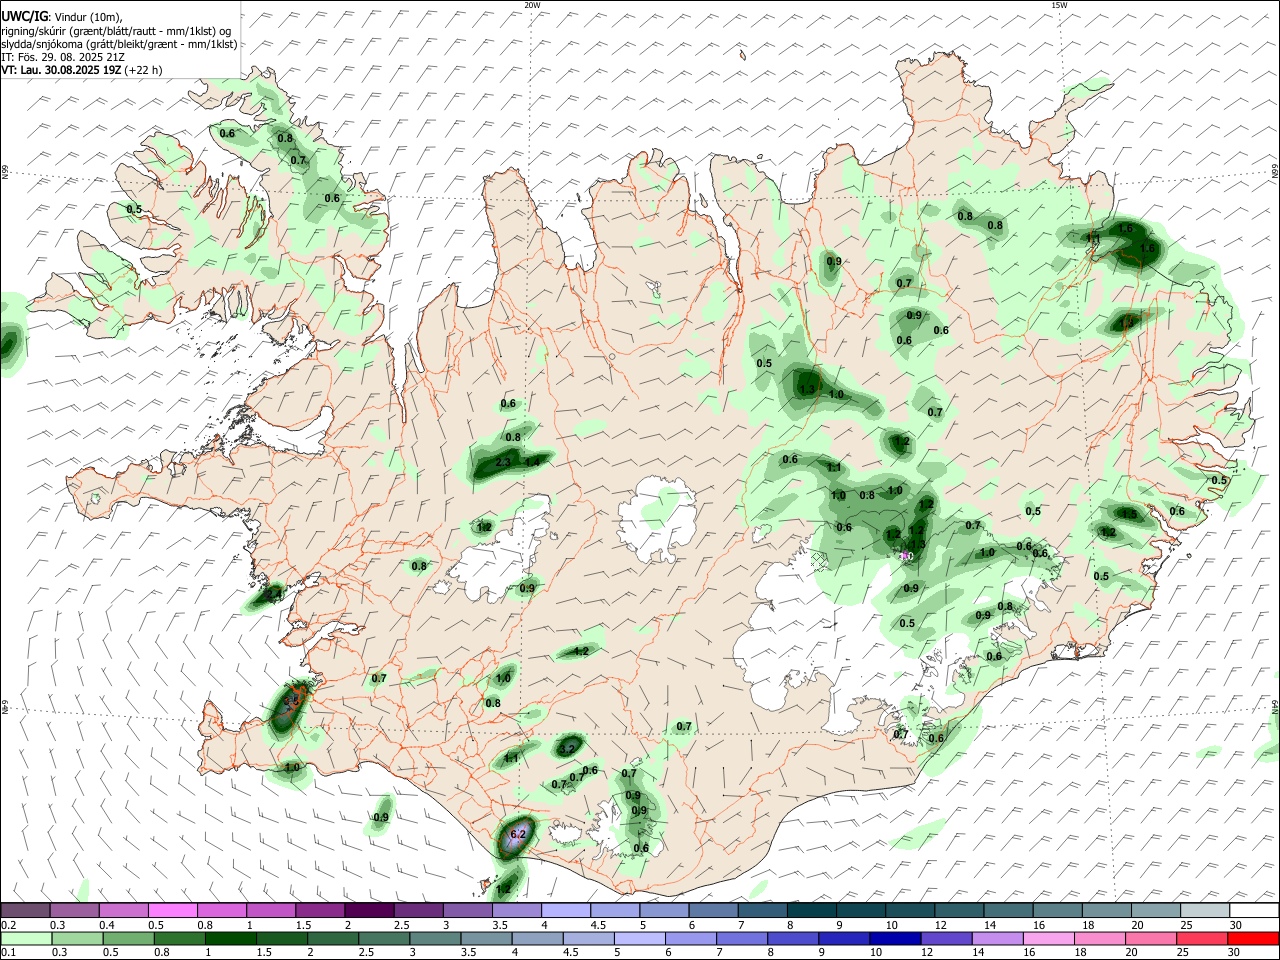Click the 15W longitude label
The image size is (1280, 960).
pyautogui.click(x=1059, y=5)
